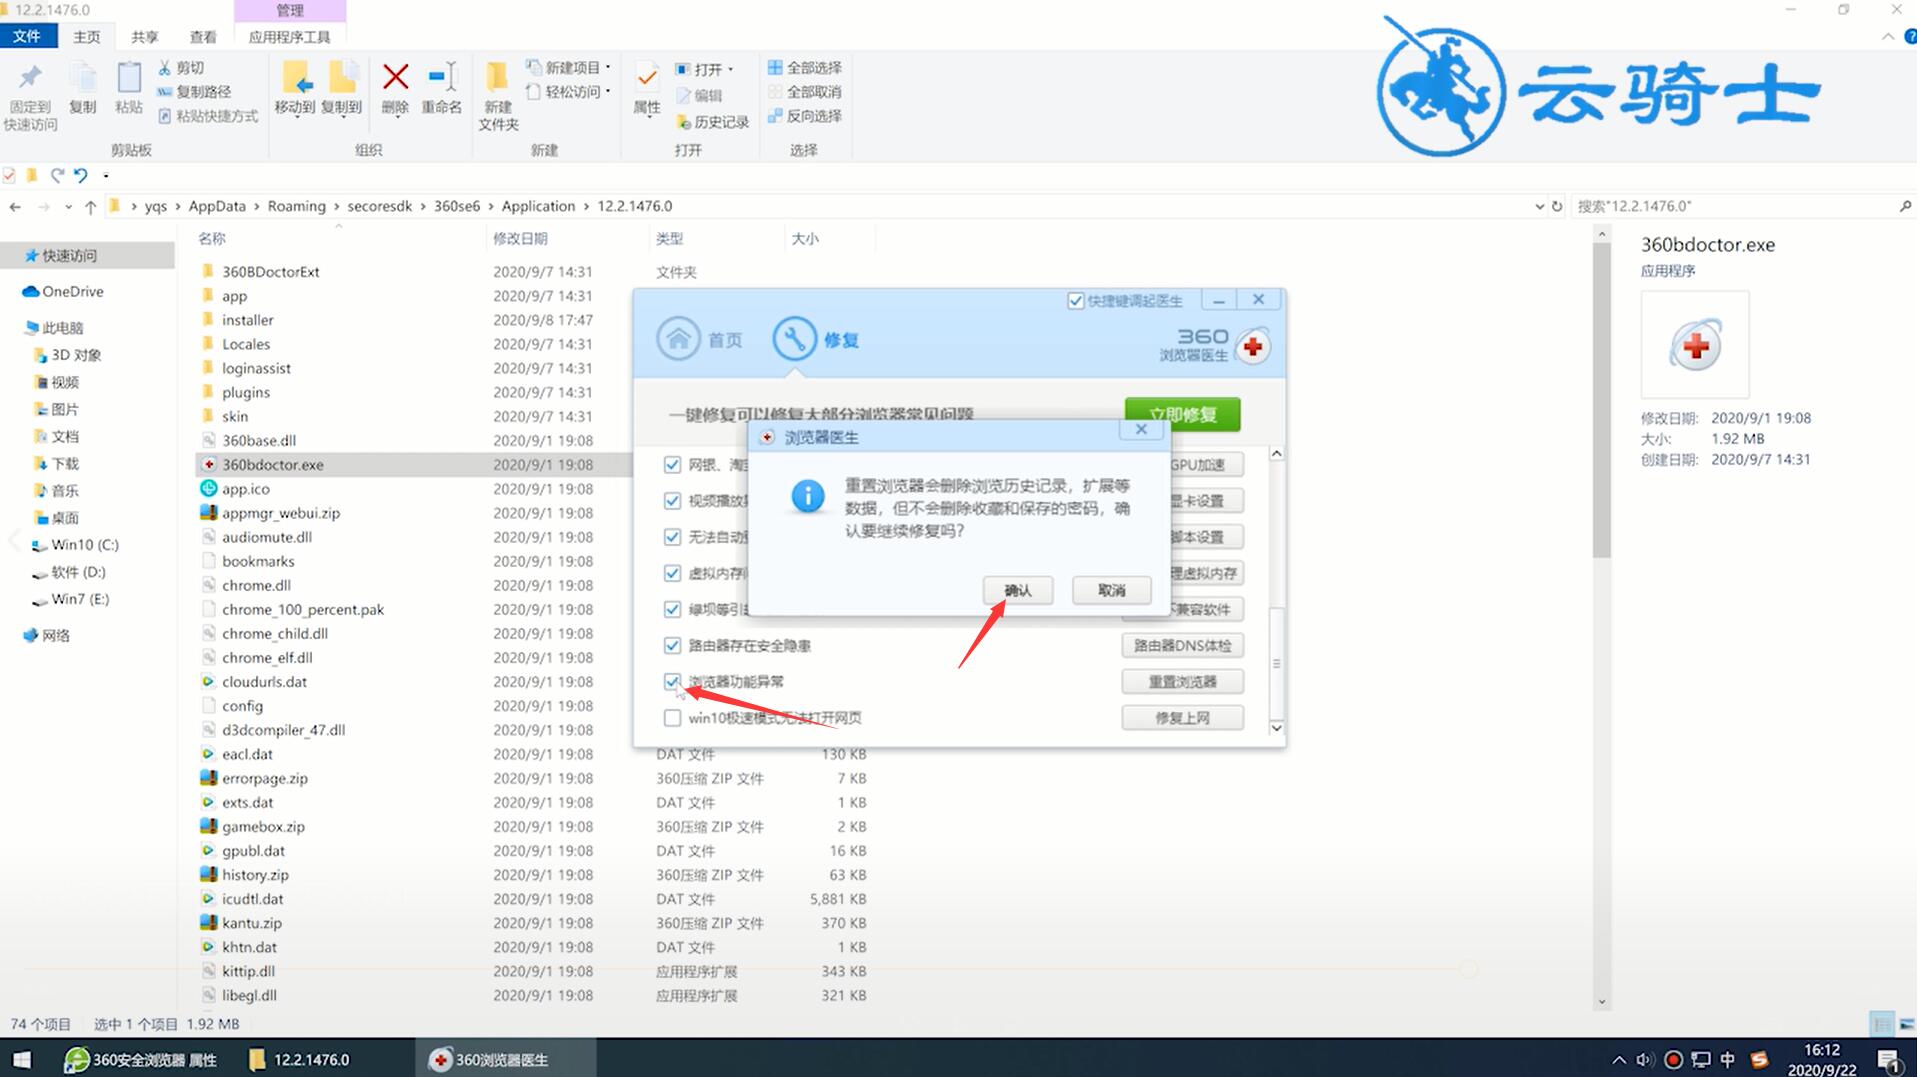The image size is (1917, 1077).
Task: Check the win10极速模式无法打开网页 checkbox
Action: click(x=672, y=718)
